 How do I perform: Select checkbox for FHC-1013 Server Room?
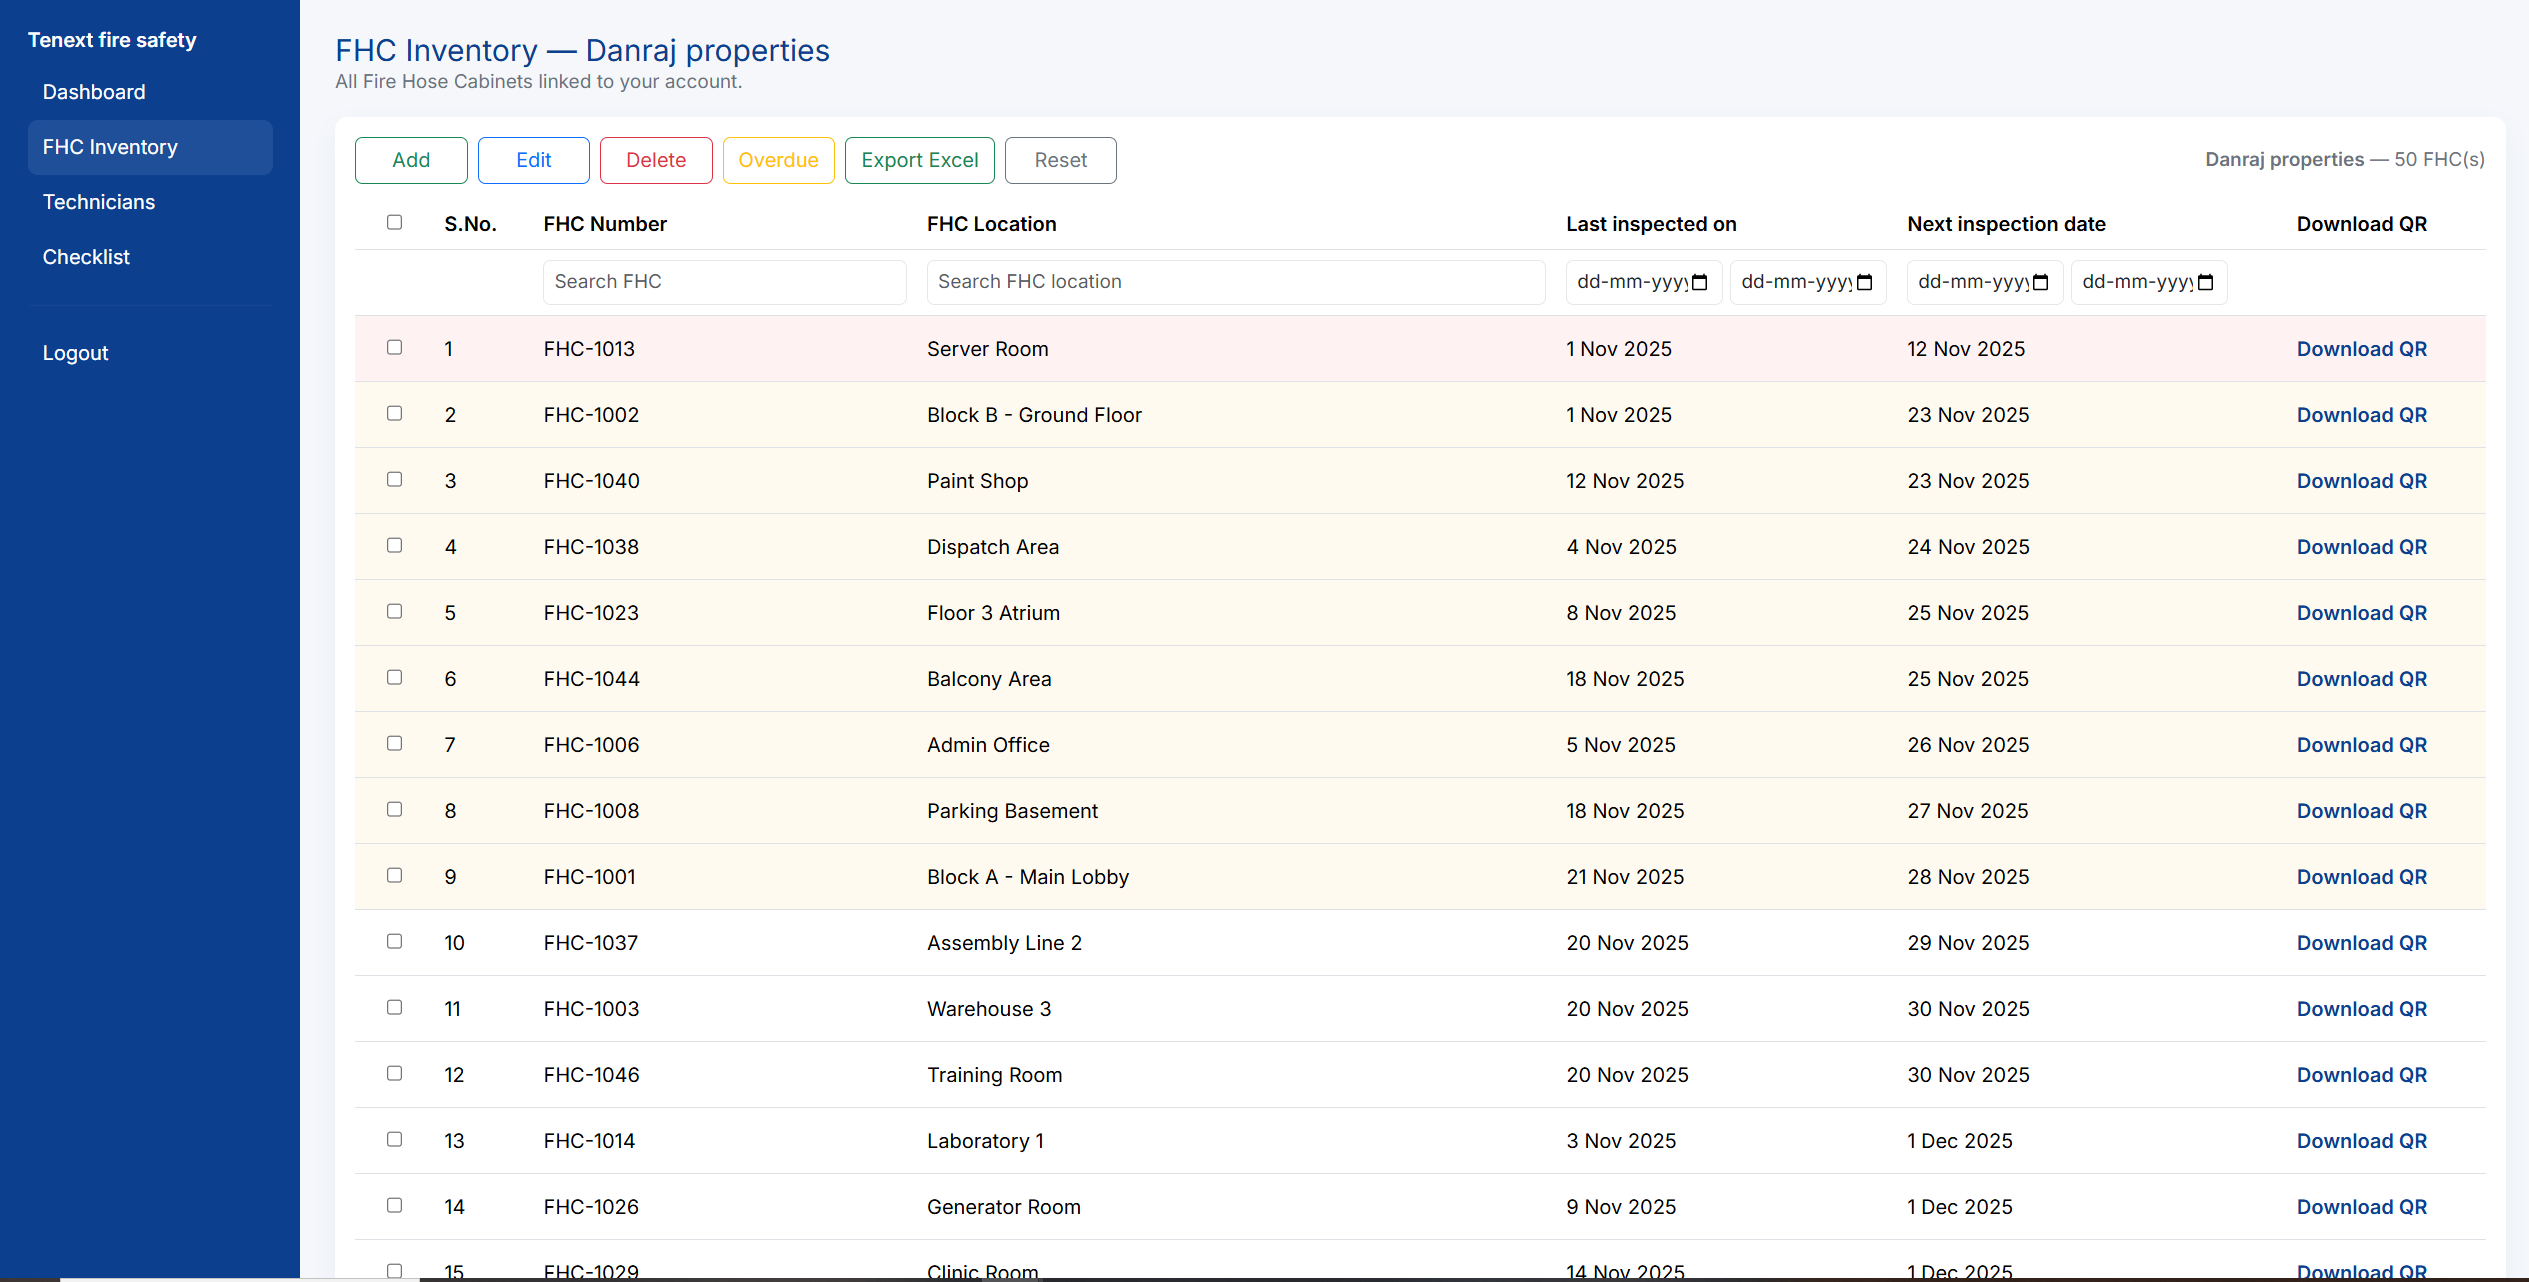[395, 347]
